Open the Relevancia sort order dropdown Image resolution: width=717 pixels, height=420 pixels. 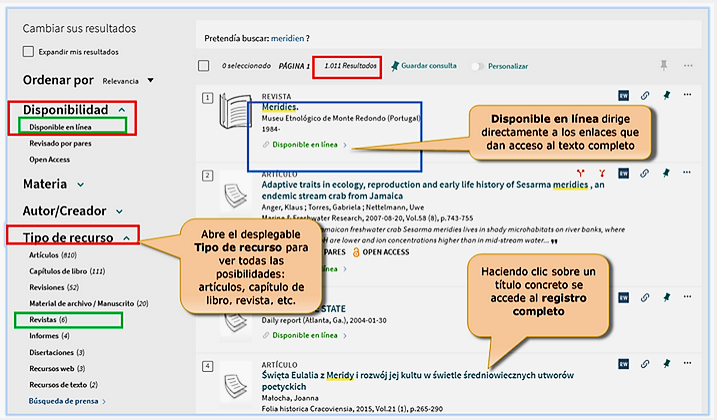(126, 80)
